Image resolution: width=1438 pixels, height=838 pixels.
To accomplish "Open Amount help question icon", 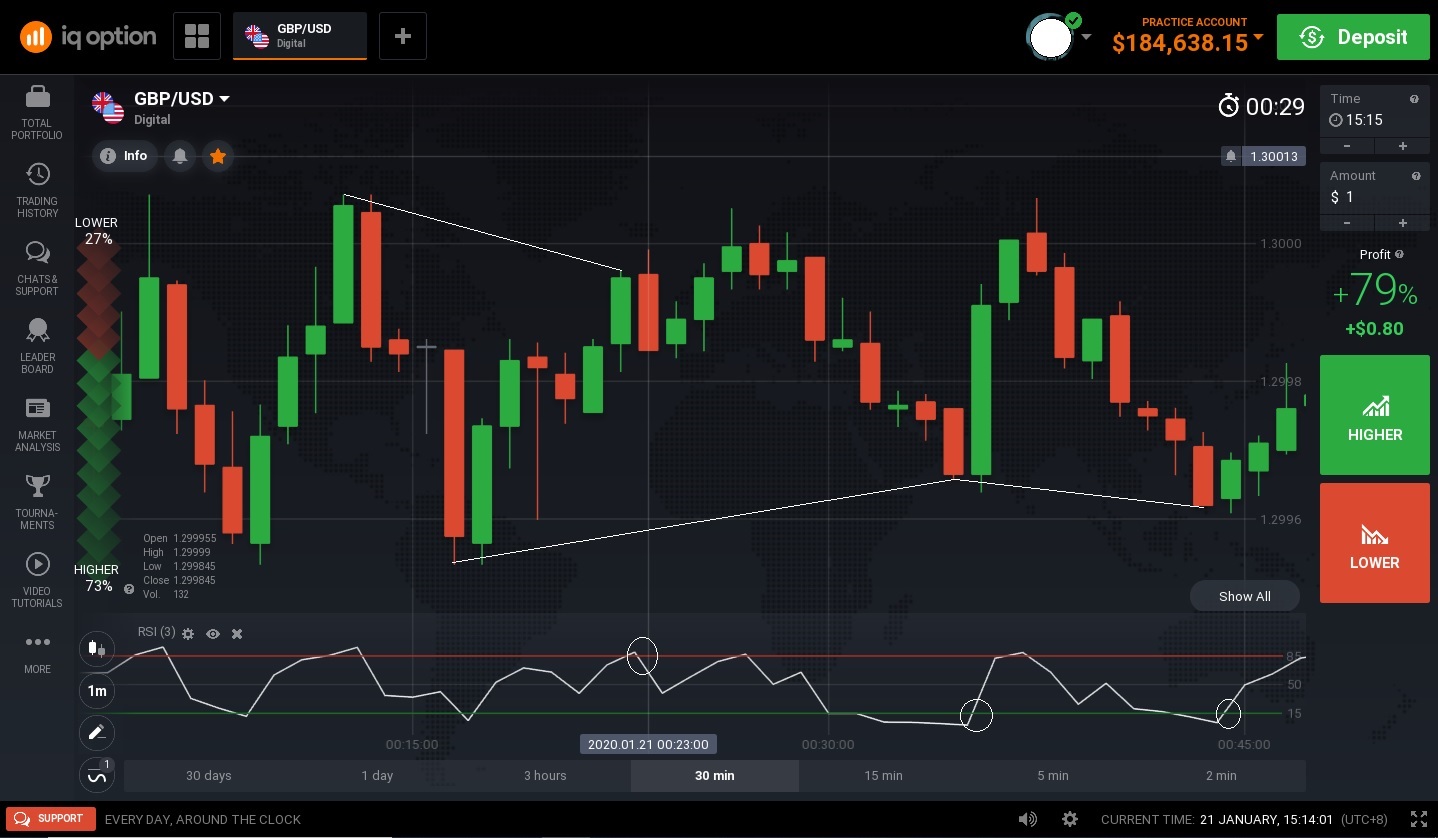I will point(1416,176).
